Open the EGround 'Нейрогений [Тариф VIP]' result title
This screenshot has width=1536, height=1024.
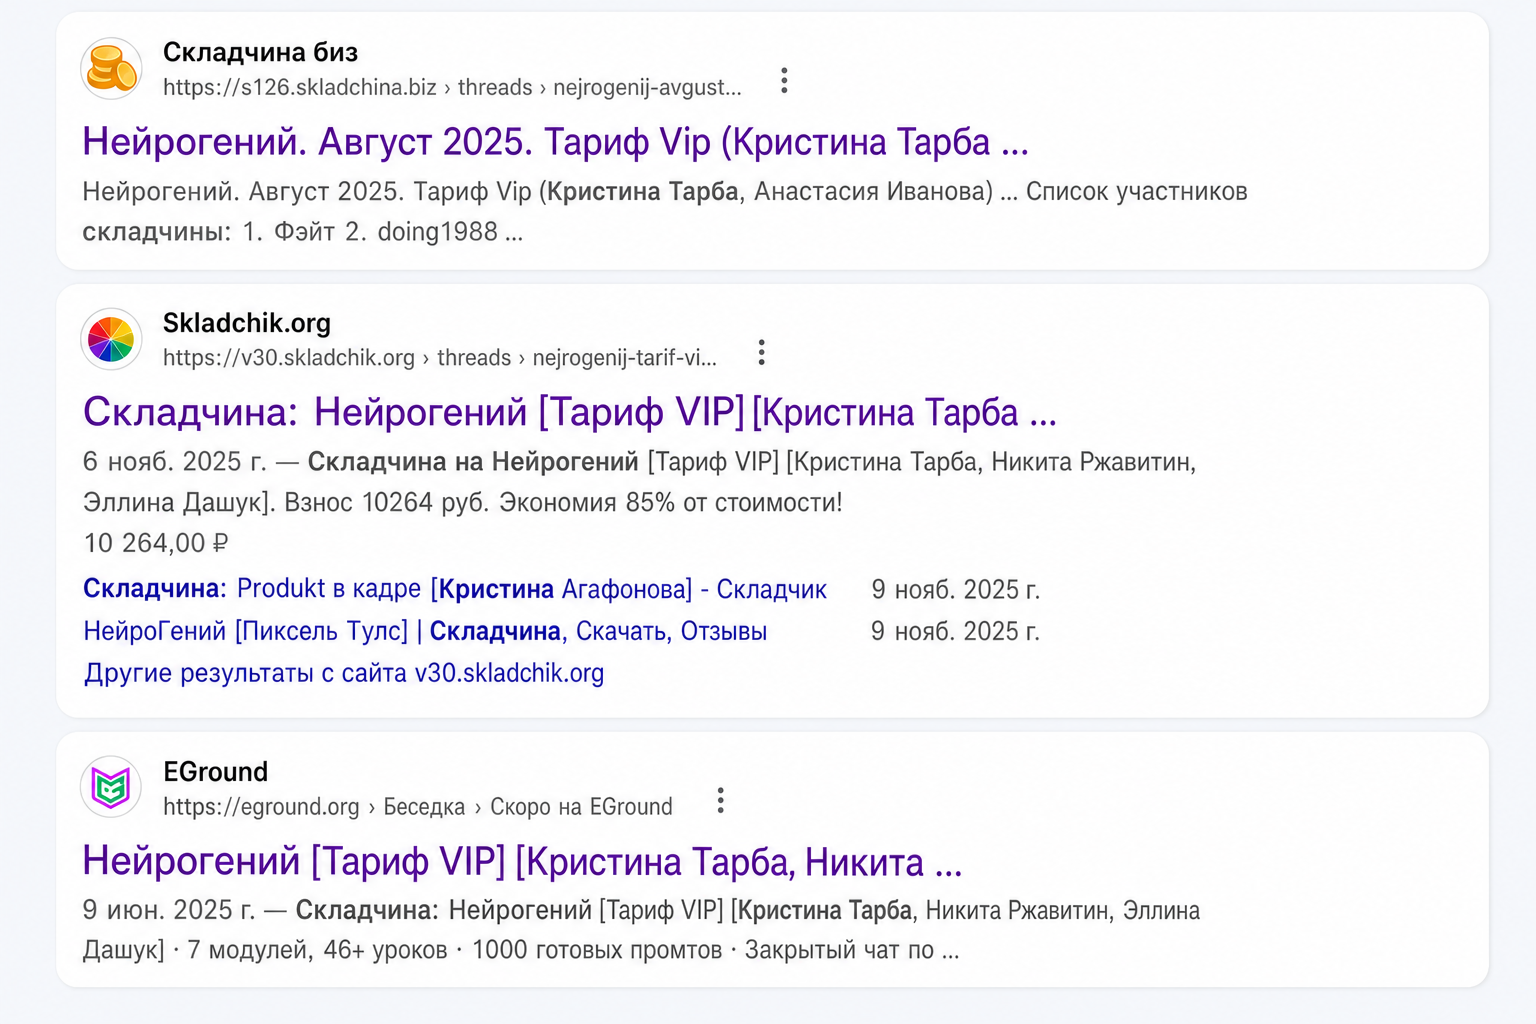click(x=522, y=861)
